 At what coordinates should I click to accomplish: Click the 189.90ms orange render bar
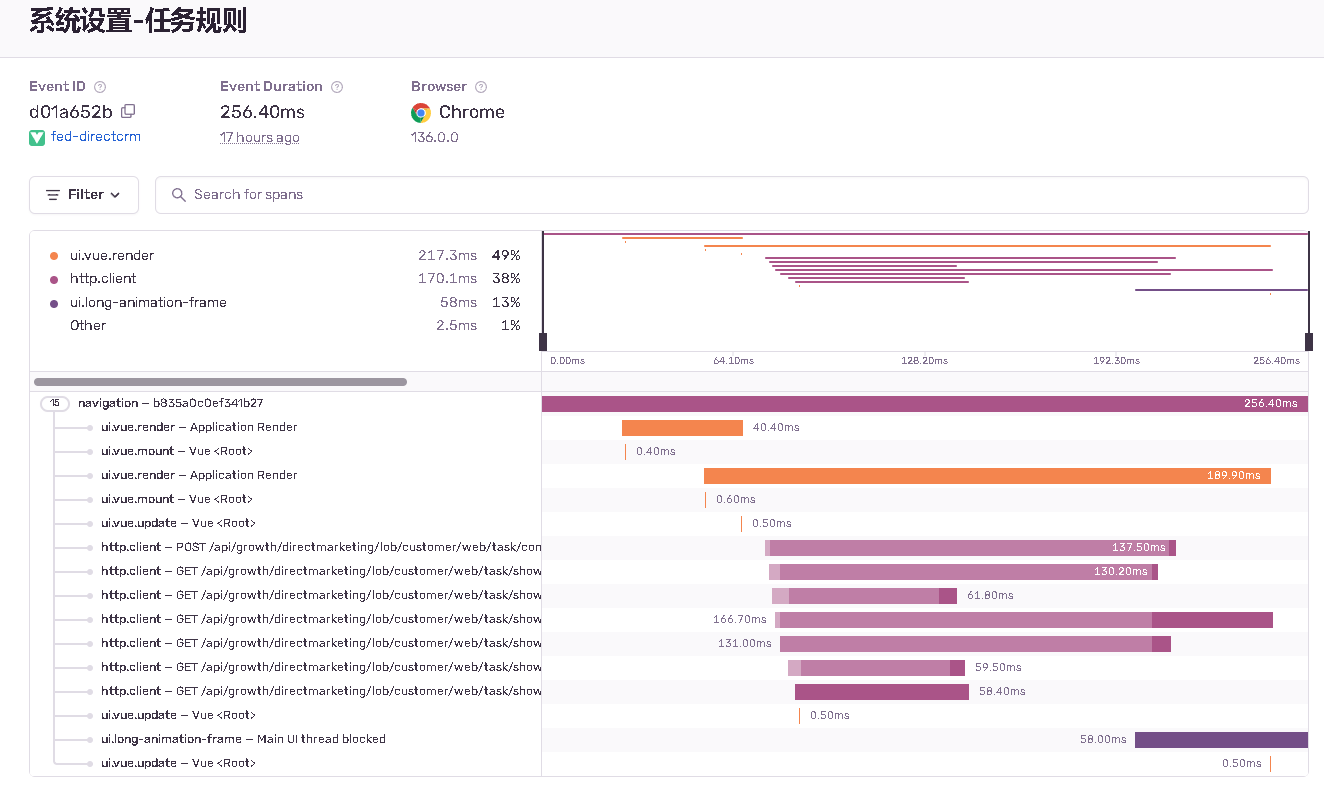[987, 476]
